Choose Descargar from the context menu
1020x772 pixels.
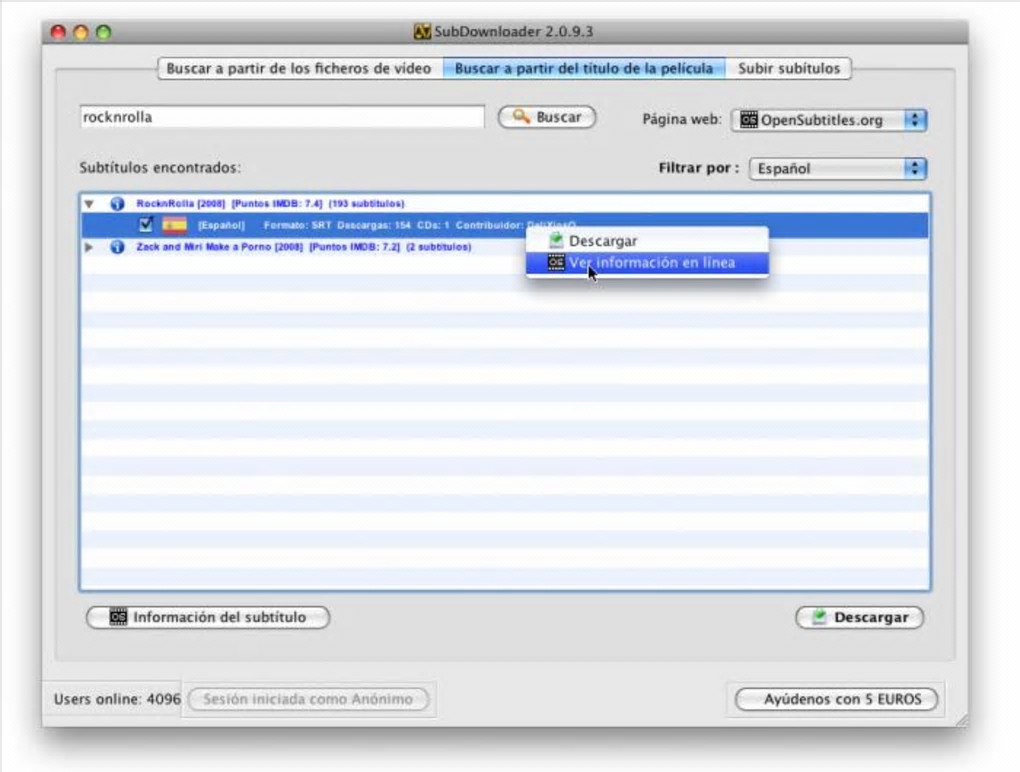pos(647,241)
